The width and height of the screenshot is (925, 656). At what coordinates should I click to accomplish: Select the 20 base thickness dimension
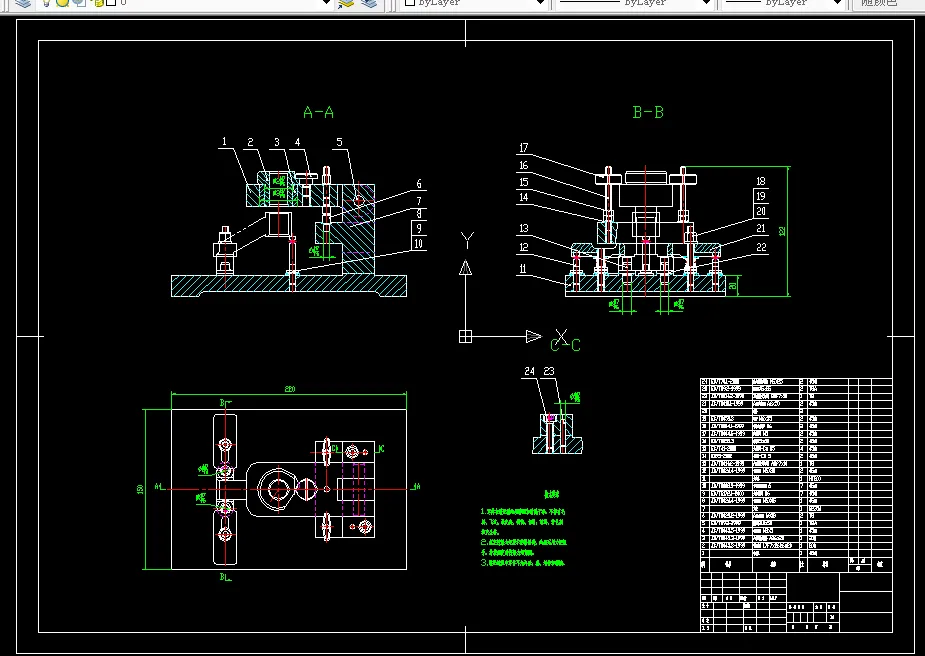(733, 286)
